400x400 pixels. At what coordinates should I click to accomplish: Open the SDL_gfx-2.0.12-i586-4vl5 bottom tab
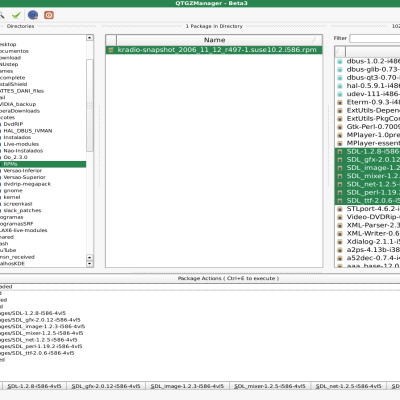pyautogui.click(x=106, y=386)
